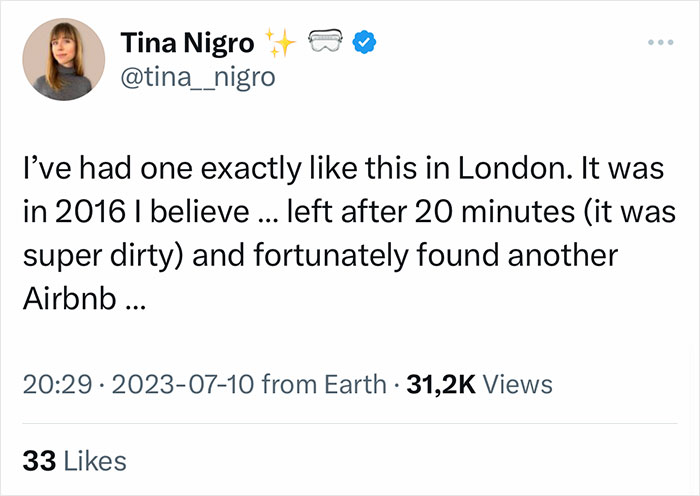Click the number 33 before Likes
Screen dimensions: 700x496
click(37, 460)
